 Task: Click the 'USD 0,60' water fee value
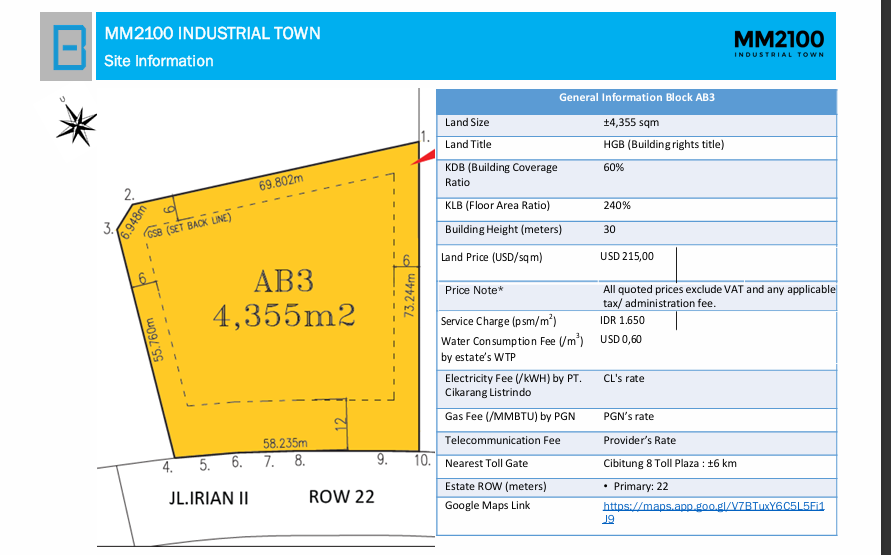point(621,340)
